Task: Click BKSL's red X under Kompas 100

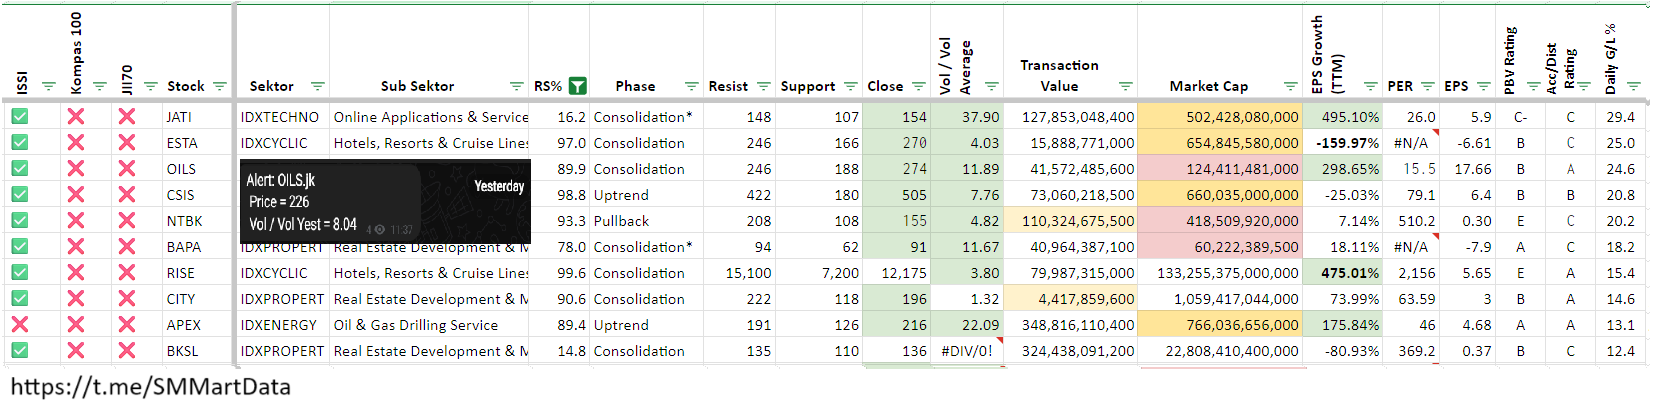Action: tap(75, 351)
